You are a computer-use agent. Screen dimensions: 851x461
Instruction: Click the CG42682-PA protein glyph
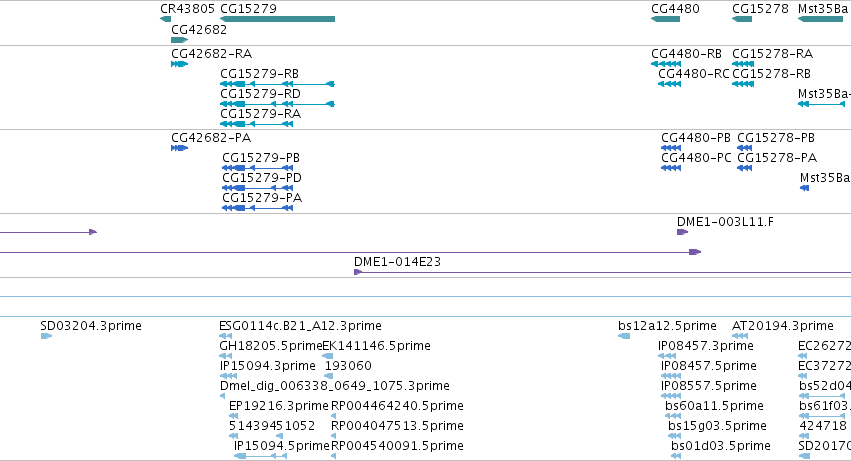(180, 148)
